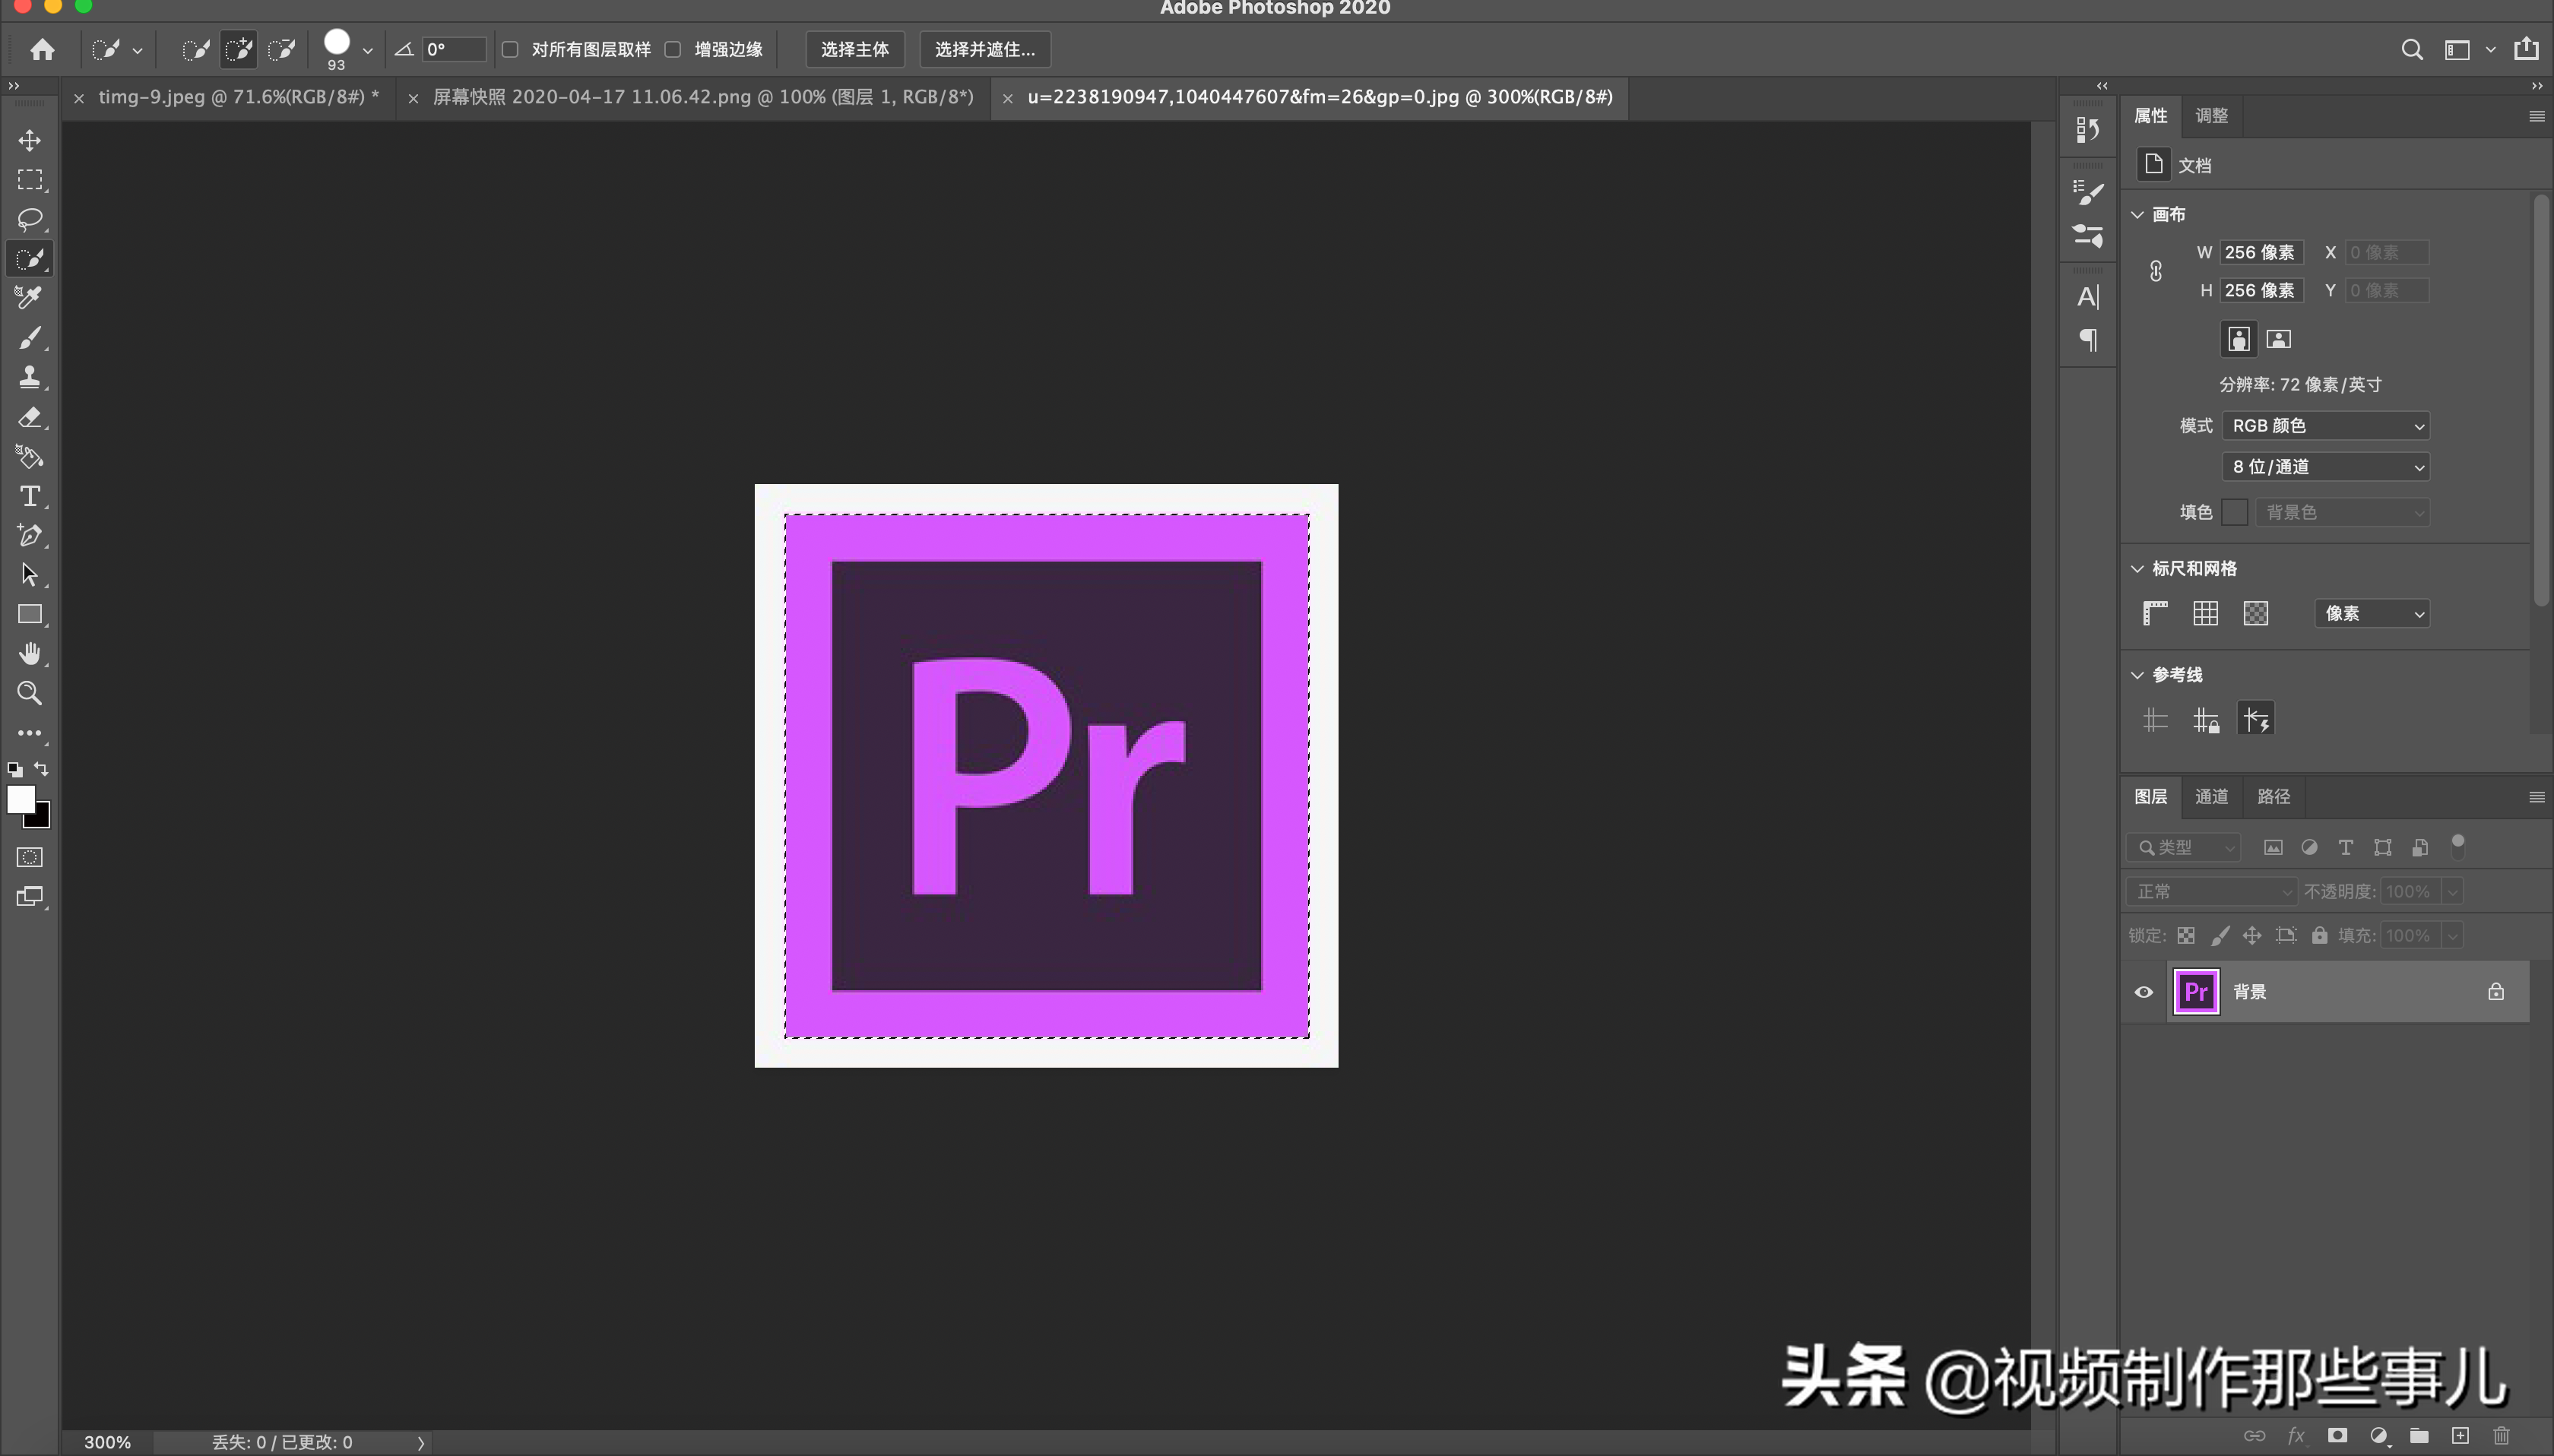Switch to the 路径 (Paths) tab
This screenshot has height=1456, width=2554.
tap(2273, 797)
